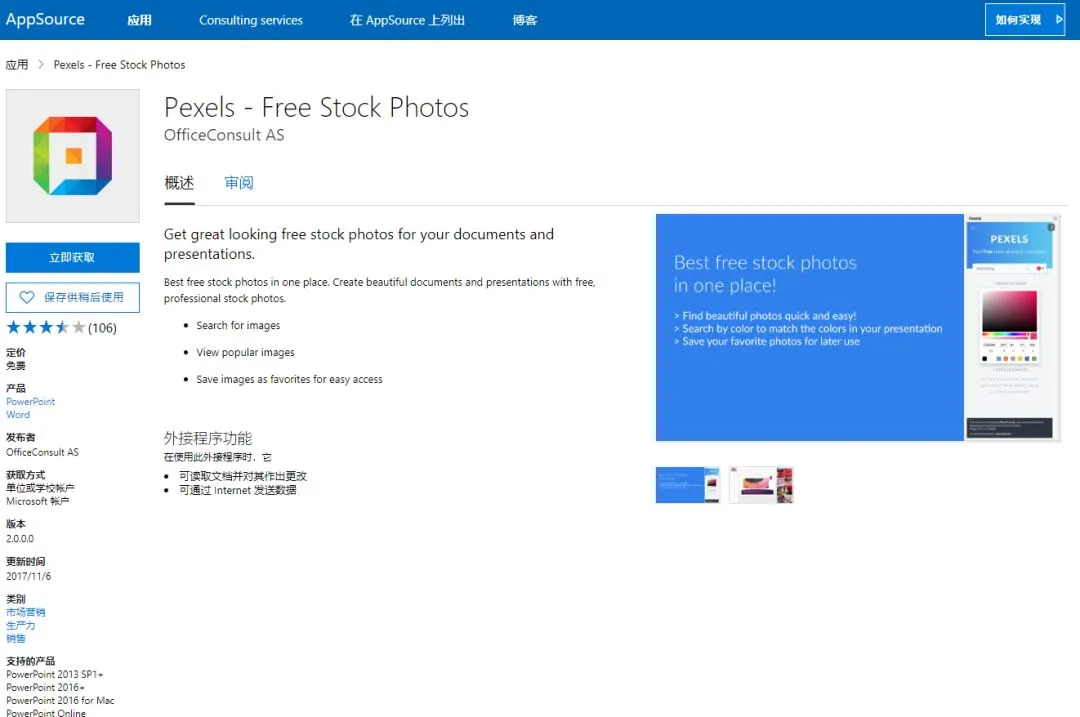Screen dimensions: 1080x717
Task: Open Consulting services in top bar
Action: click(251, 20)
